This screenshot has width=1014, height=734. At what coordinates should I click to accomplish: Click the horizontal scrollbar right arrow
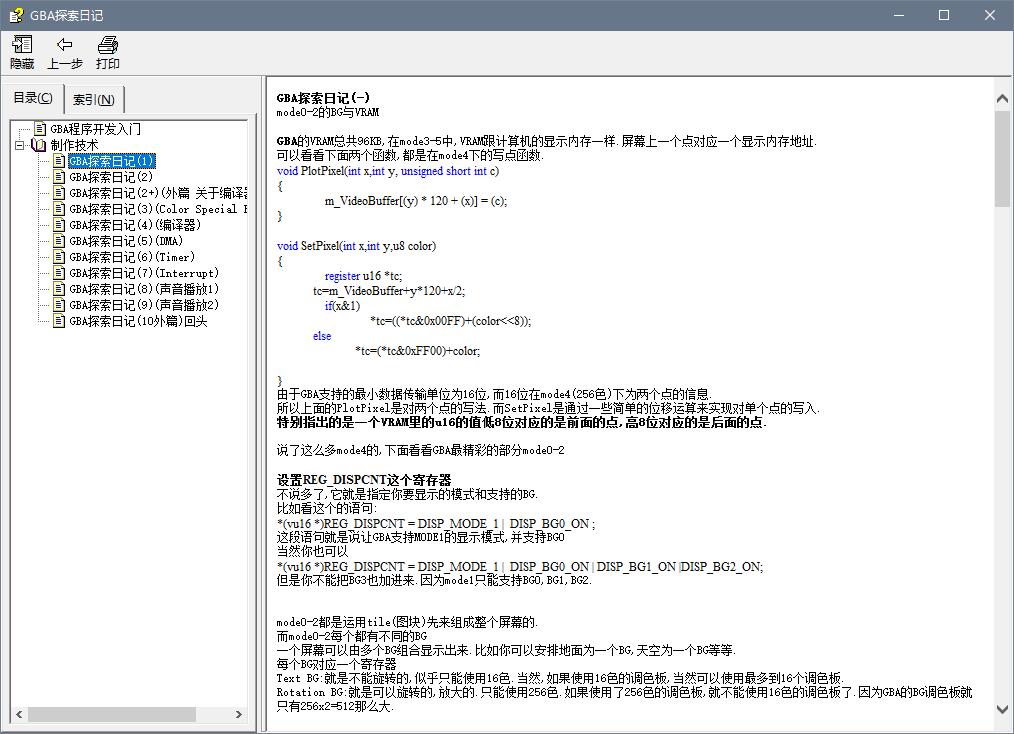237,715
